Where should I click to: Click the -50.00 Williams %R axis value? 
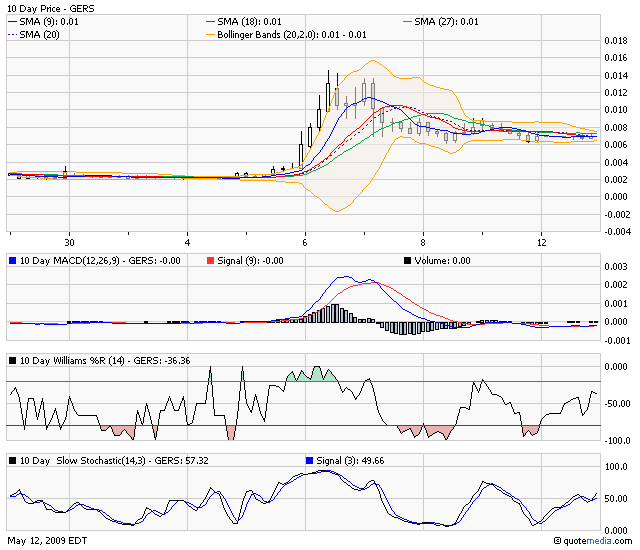click(618, 404)
